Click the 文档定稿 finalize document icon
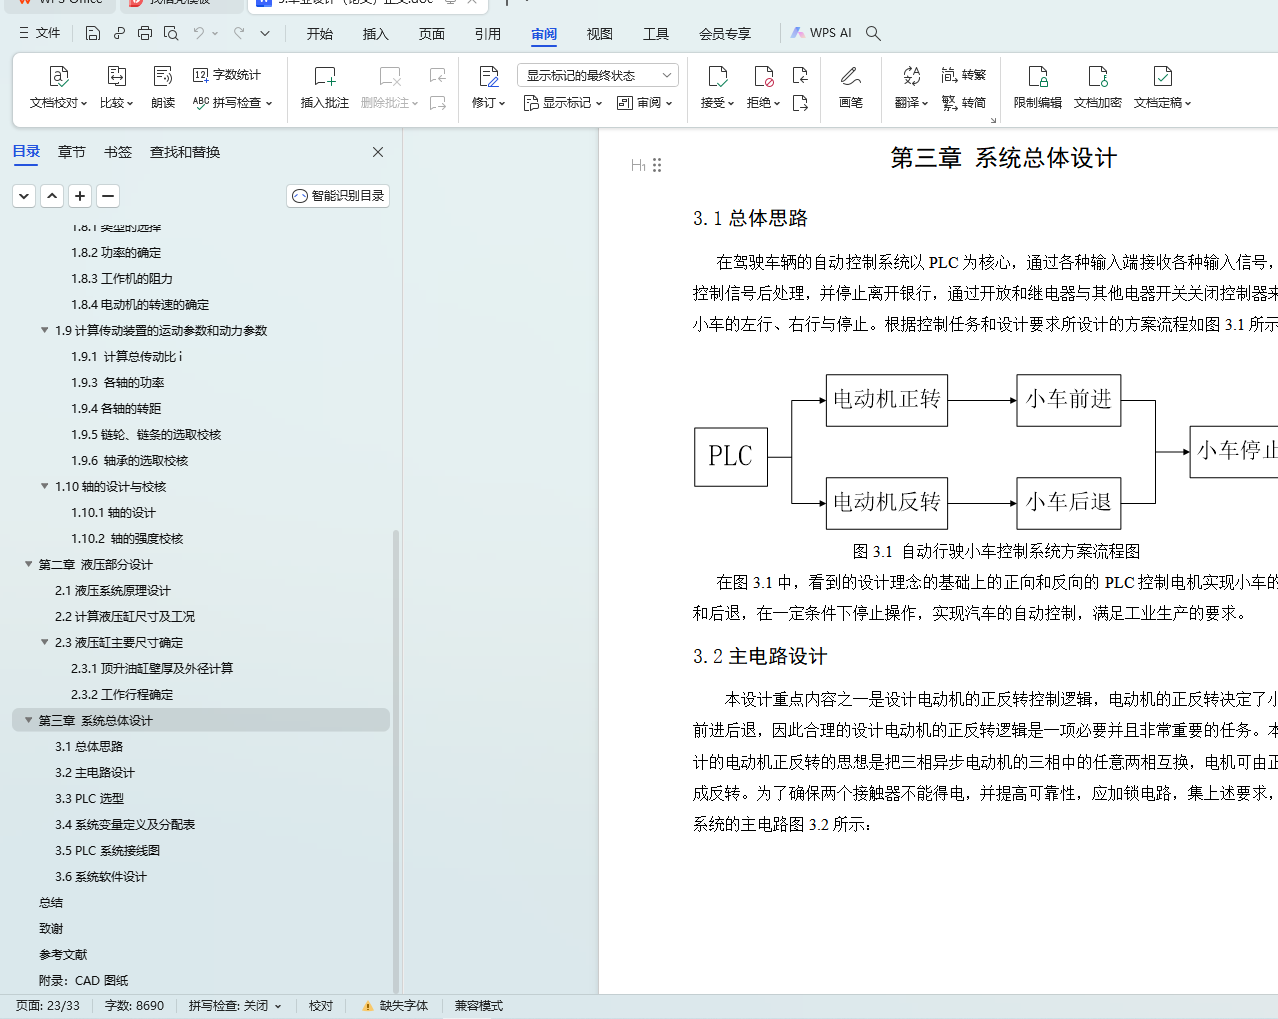 [x=1162, y=77]
